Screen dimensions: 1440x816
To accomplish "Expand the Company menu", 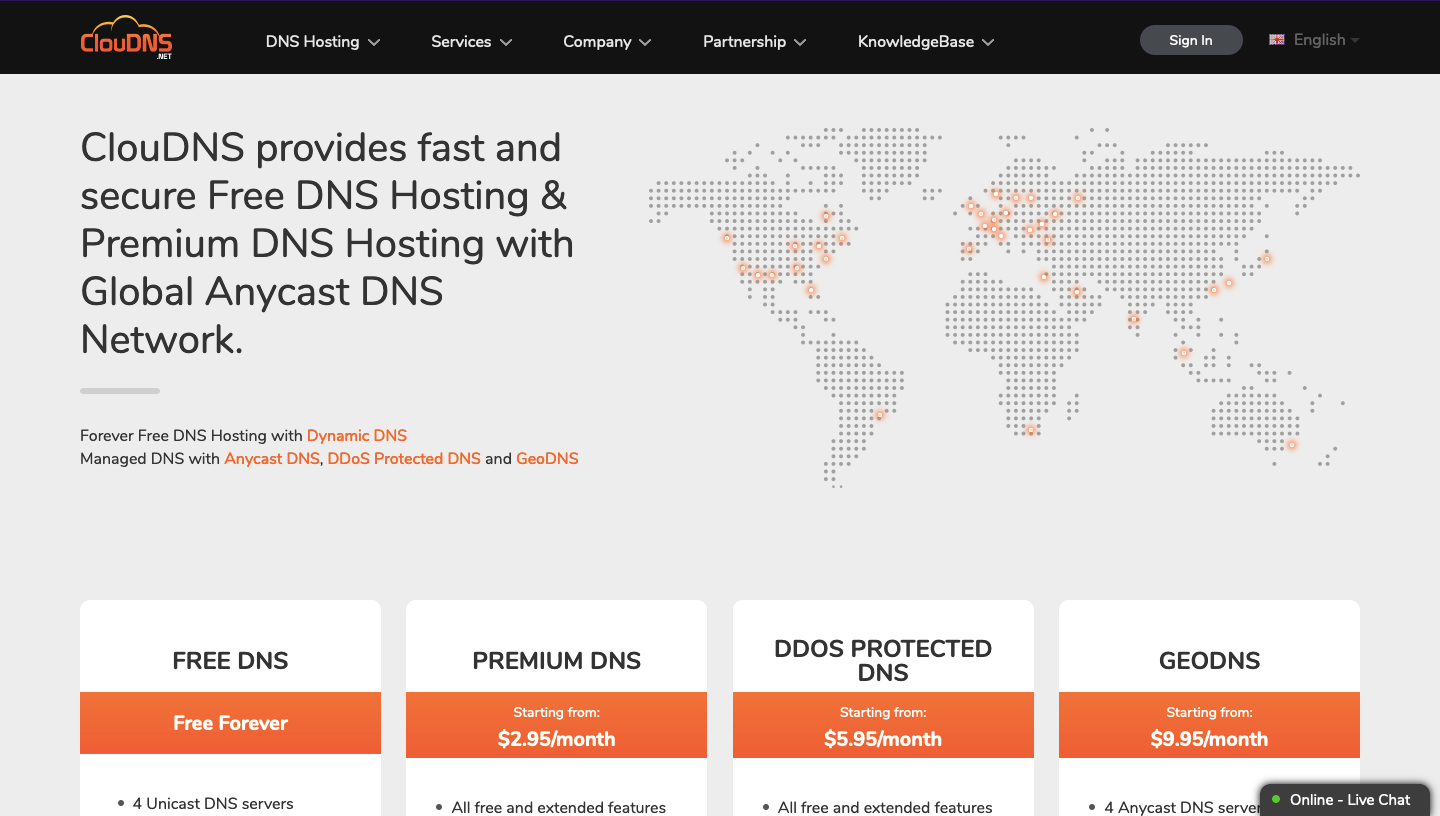I will 606,42.
